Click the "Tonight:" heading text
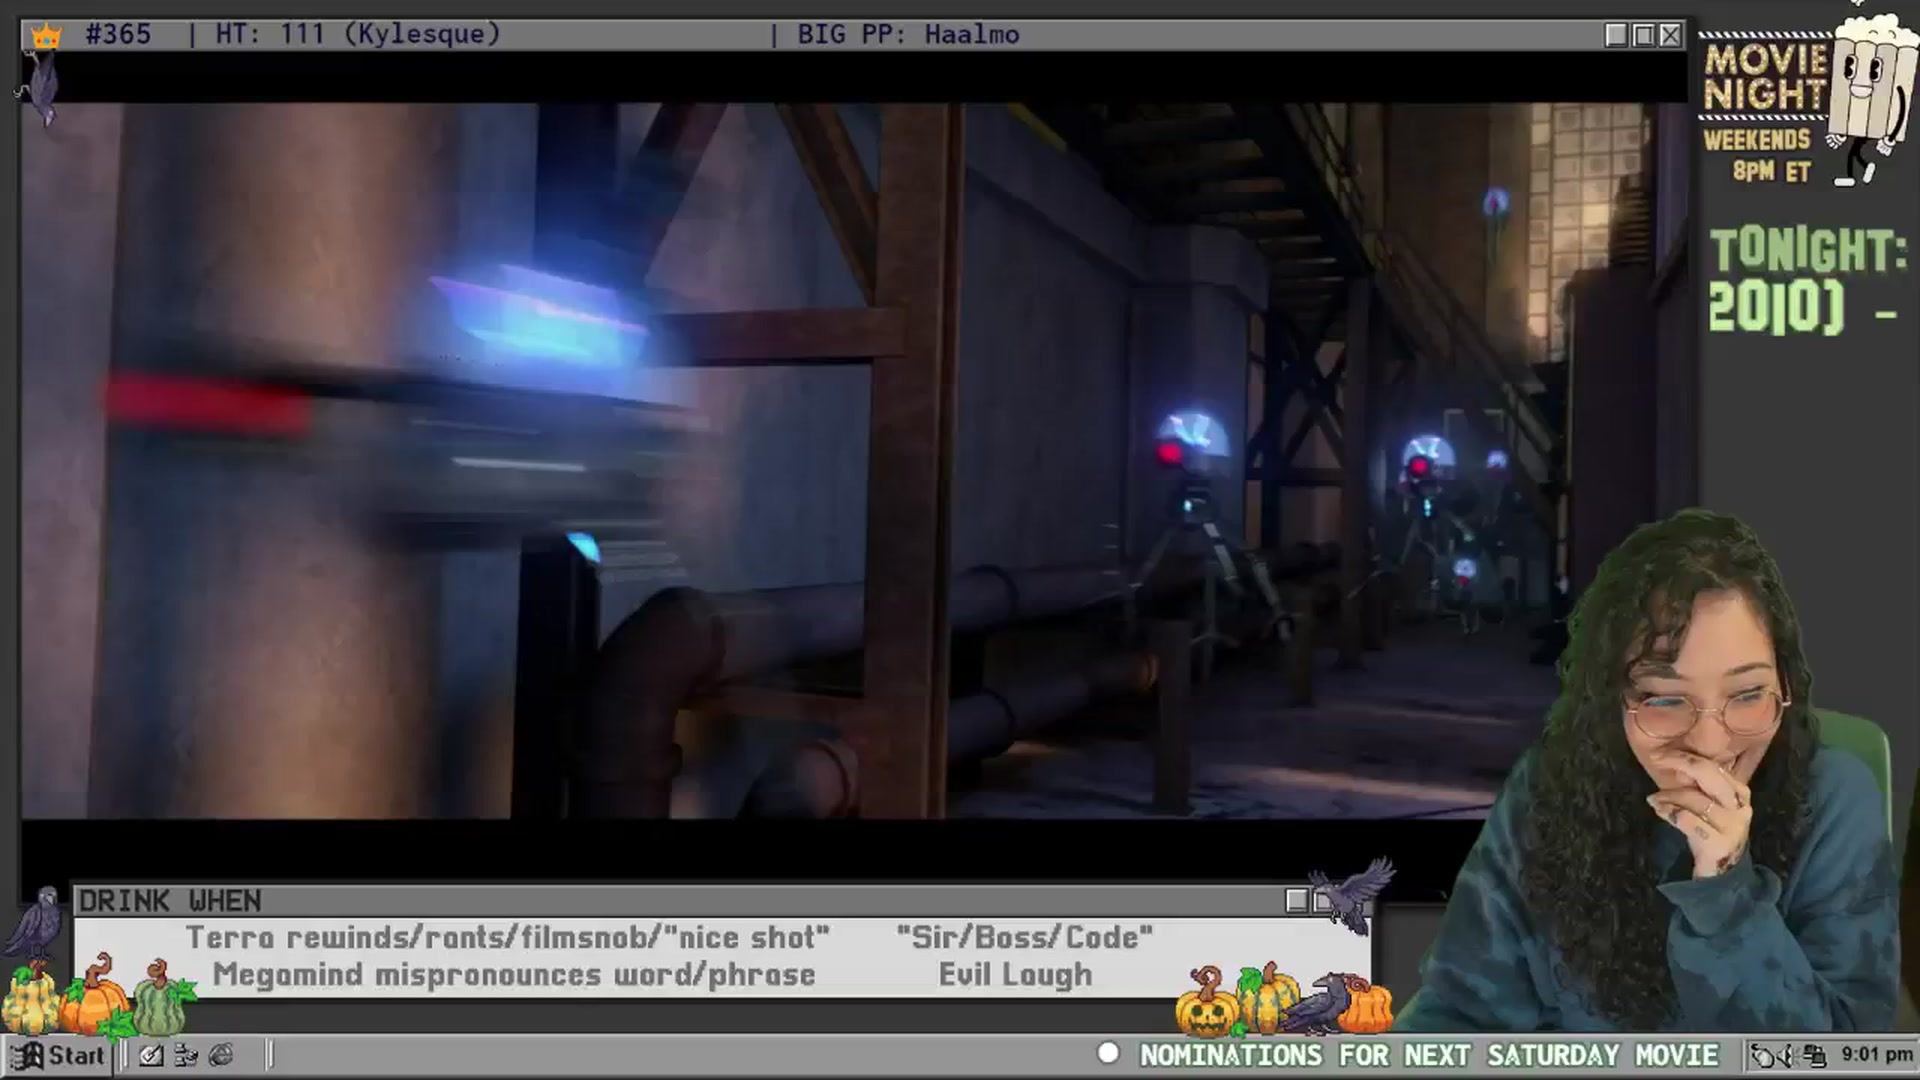The image size is (1920, 1080). 1808,251
